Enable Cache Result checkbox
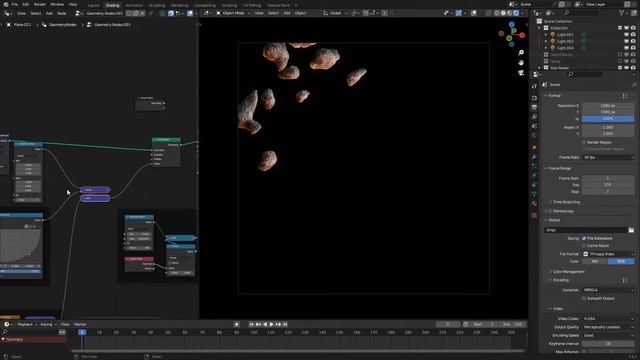Image resolution: width=640 pixels, height=360 pixels. pos(584,246)
